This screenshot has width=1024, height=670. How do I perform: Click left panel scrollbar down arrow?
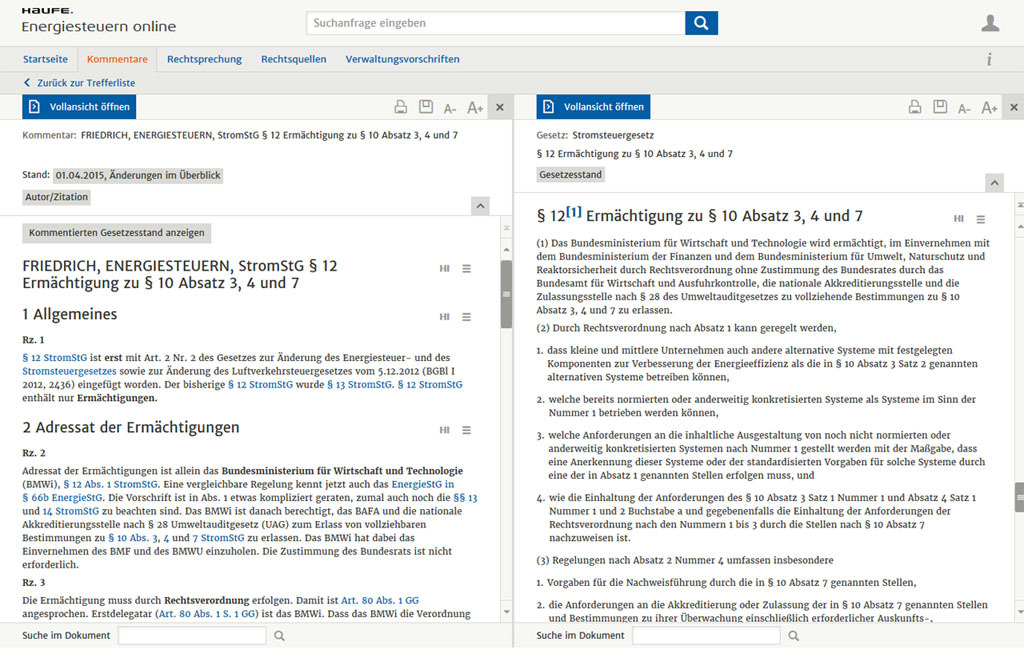click(507, 613)
